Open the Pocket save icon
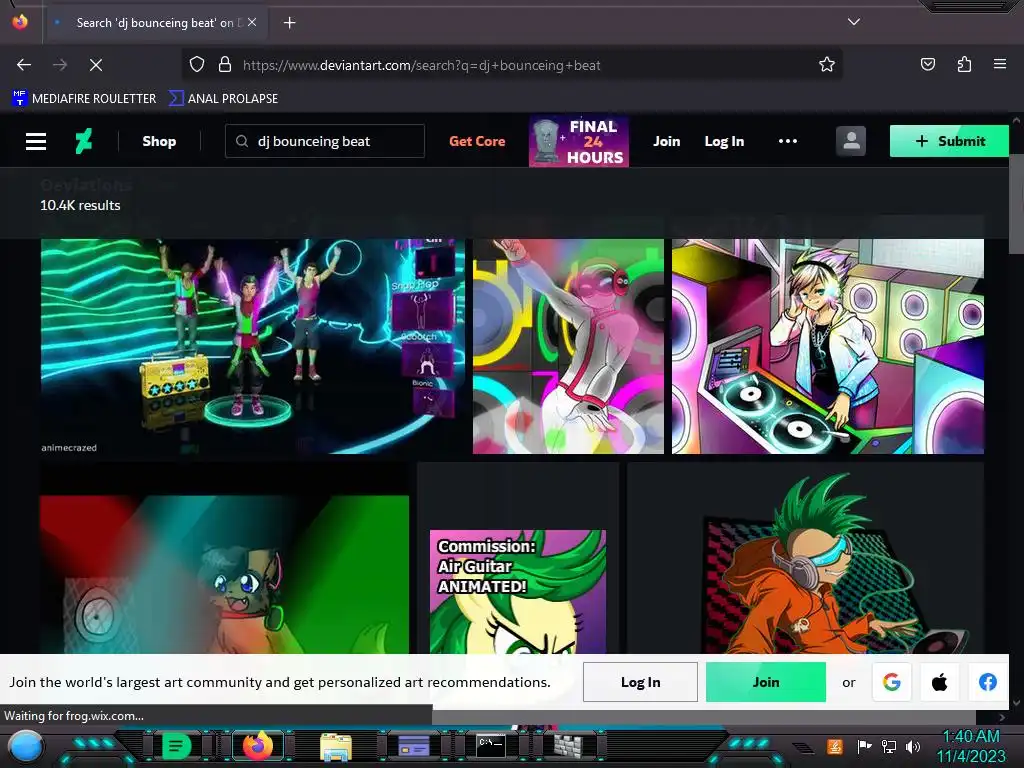This screenshot has width=1024, height=768. click(x=927, y=65)
